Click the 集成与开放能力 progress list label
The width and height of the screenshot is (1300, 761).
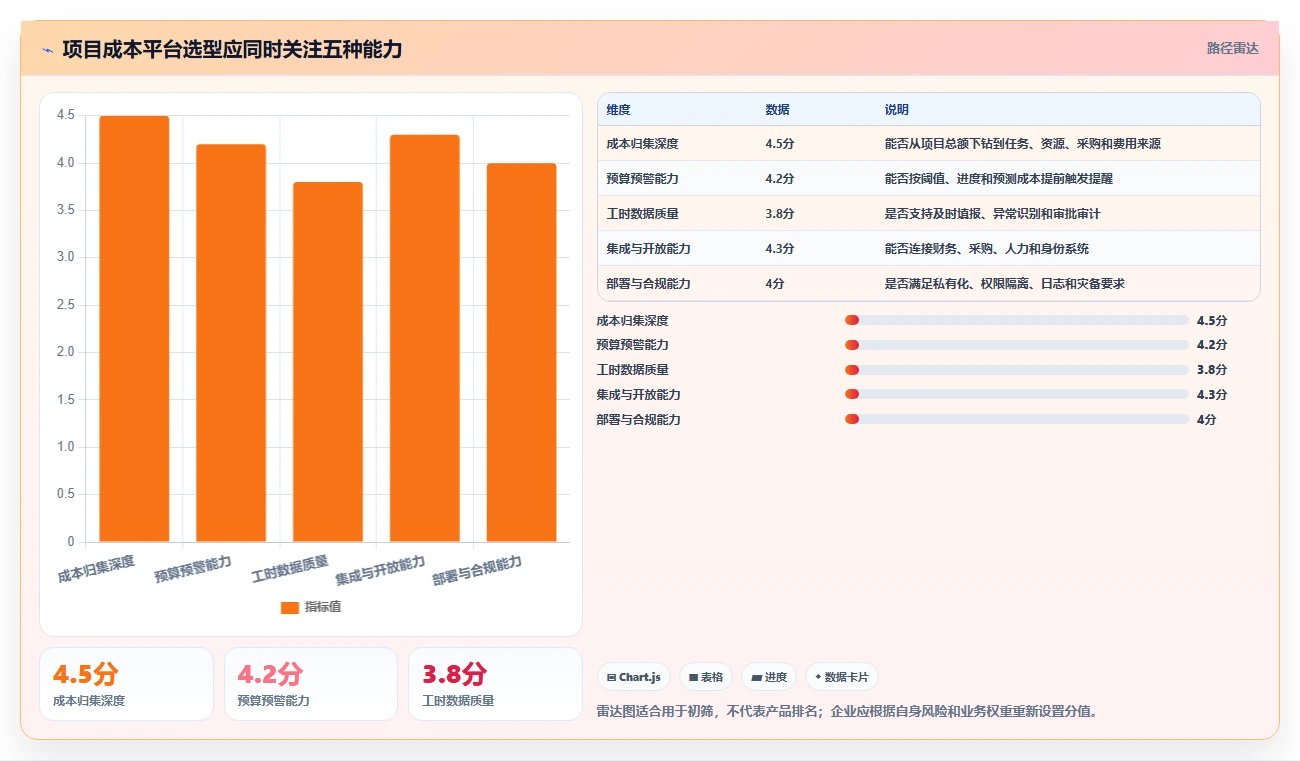638,395
